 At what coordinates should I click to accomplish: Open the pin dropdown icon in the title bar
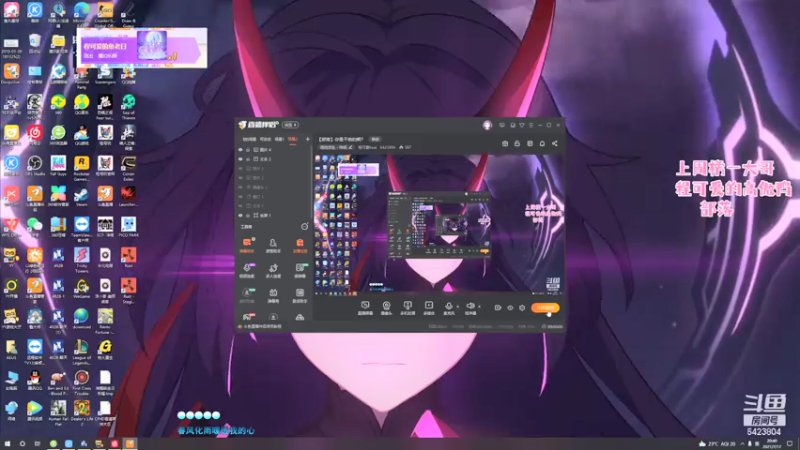pyautogui.click(x=521, y=125)
